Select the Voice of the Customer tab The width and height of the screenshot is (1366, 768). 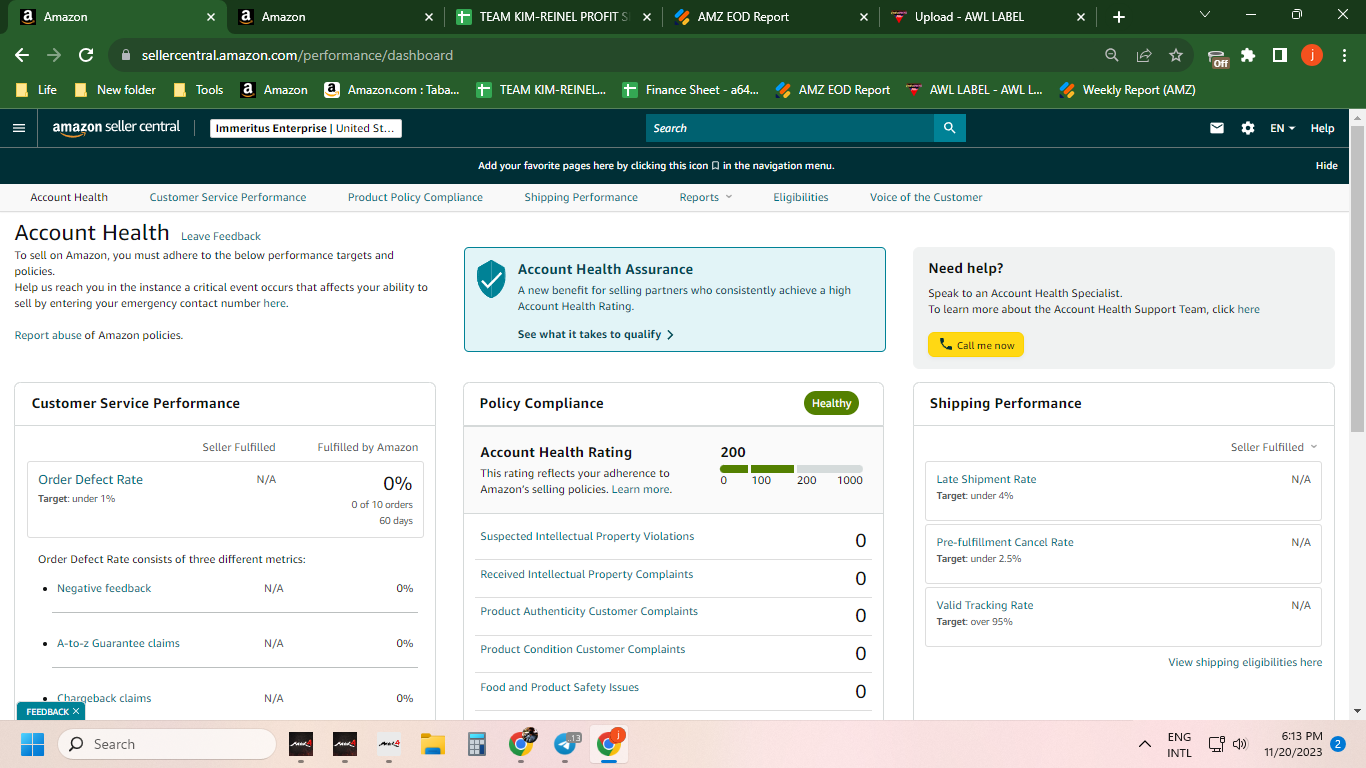pos(926,197)
